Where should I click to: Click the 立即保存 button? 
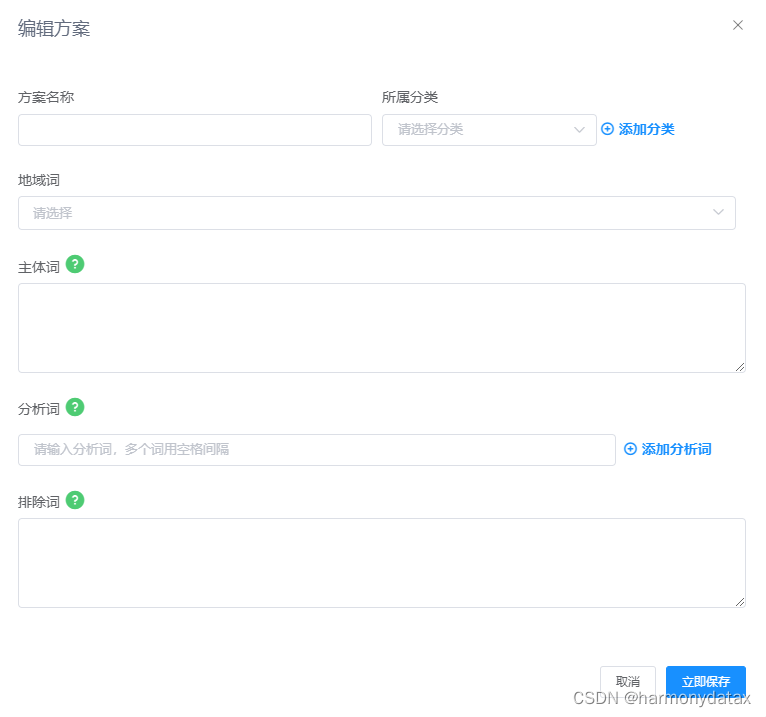[x=706, y=681]
